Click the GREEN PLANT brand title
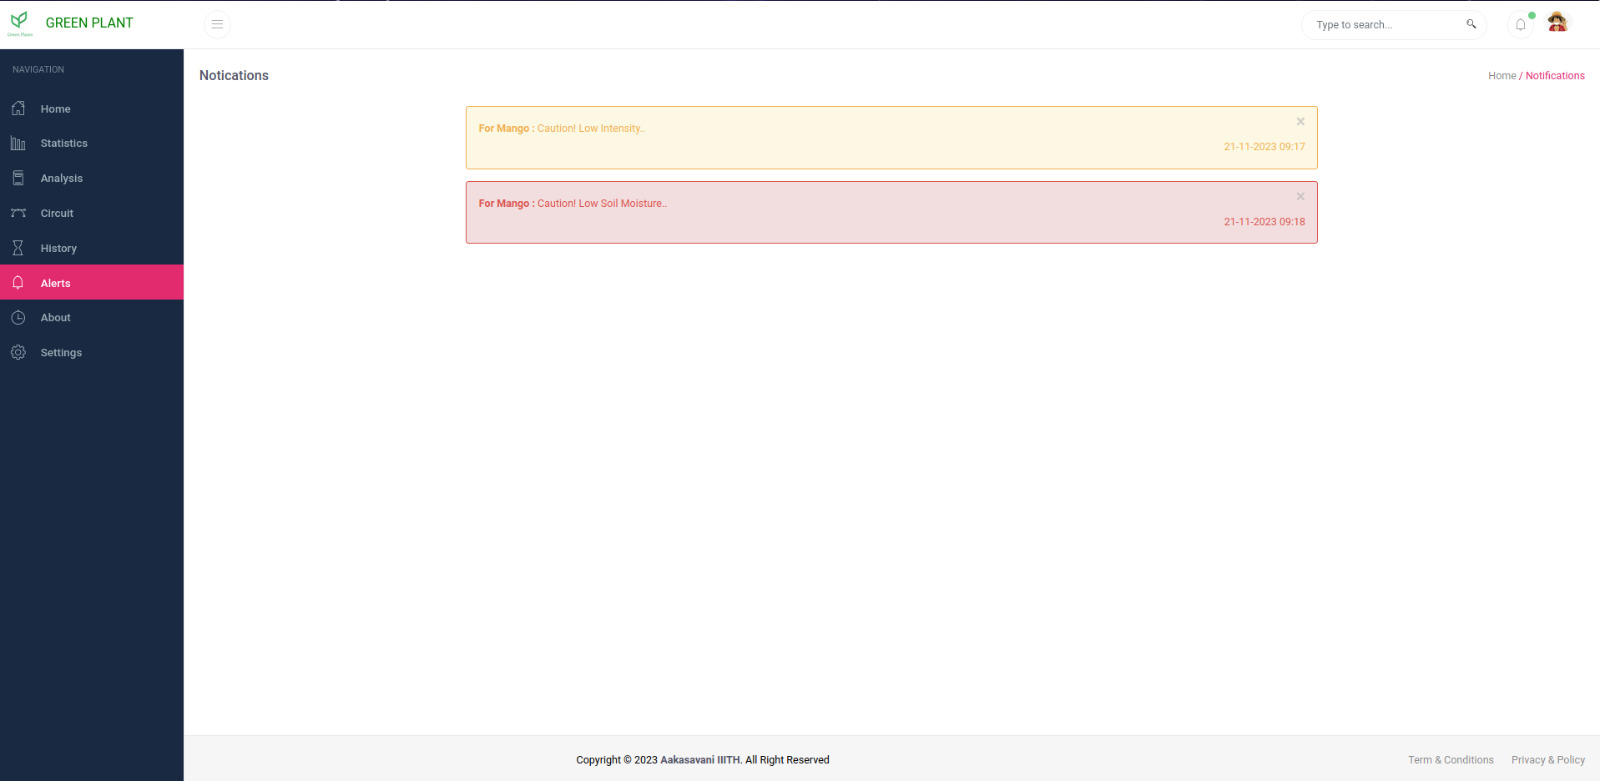 89,23
